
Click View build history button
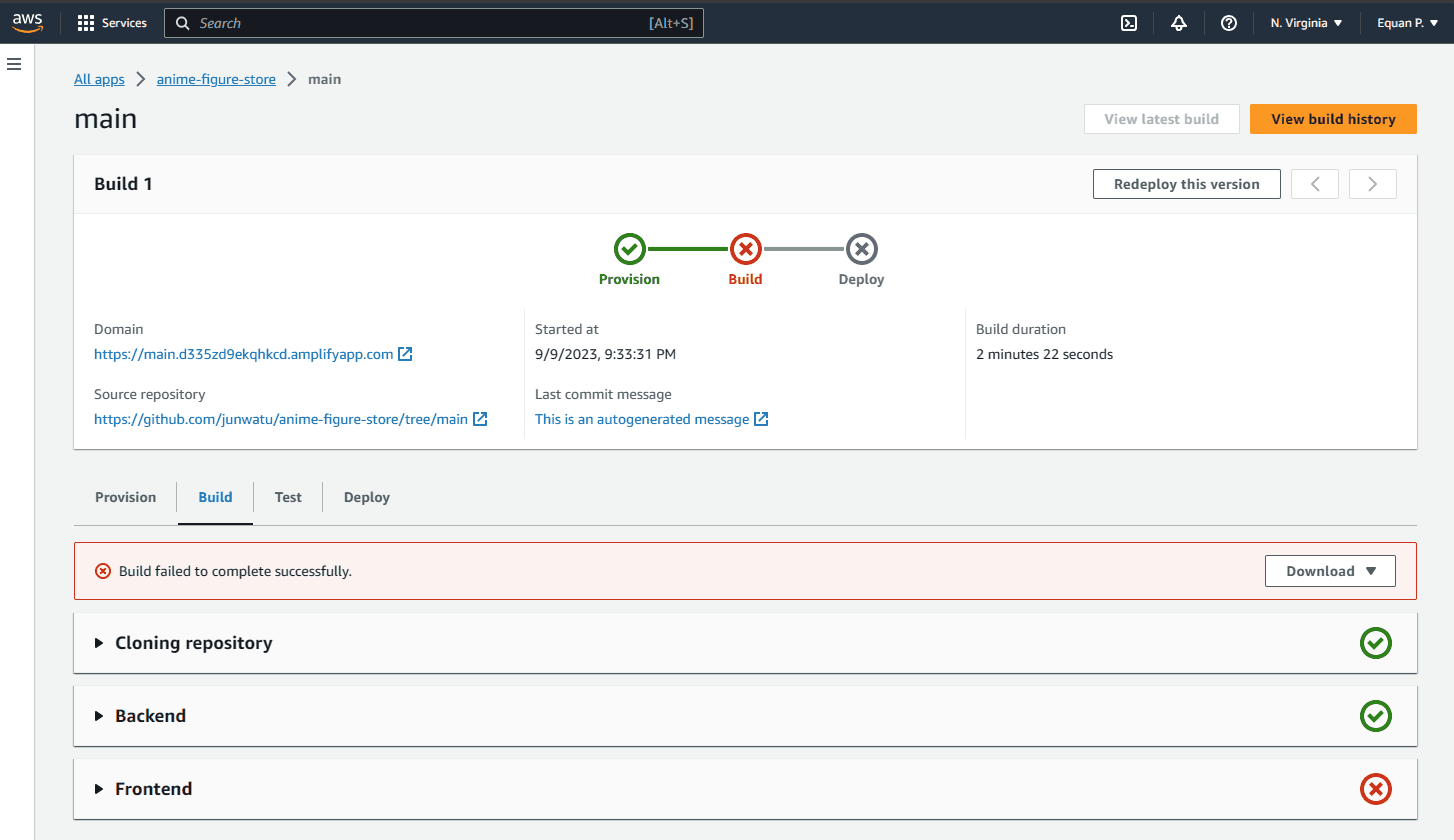1333,119
